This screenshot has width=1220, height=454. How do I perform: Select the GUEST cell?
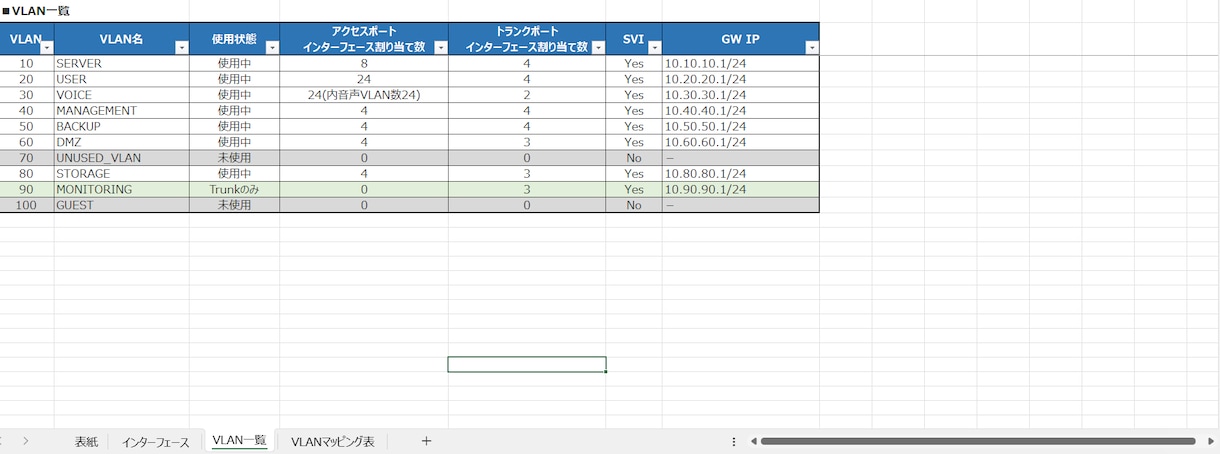[x=121, y=205]
